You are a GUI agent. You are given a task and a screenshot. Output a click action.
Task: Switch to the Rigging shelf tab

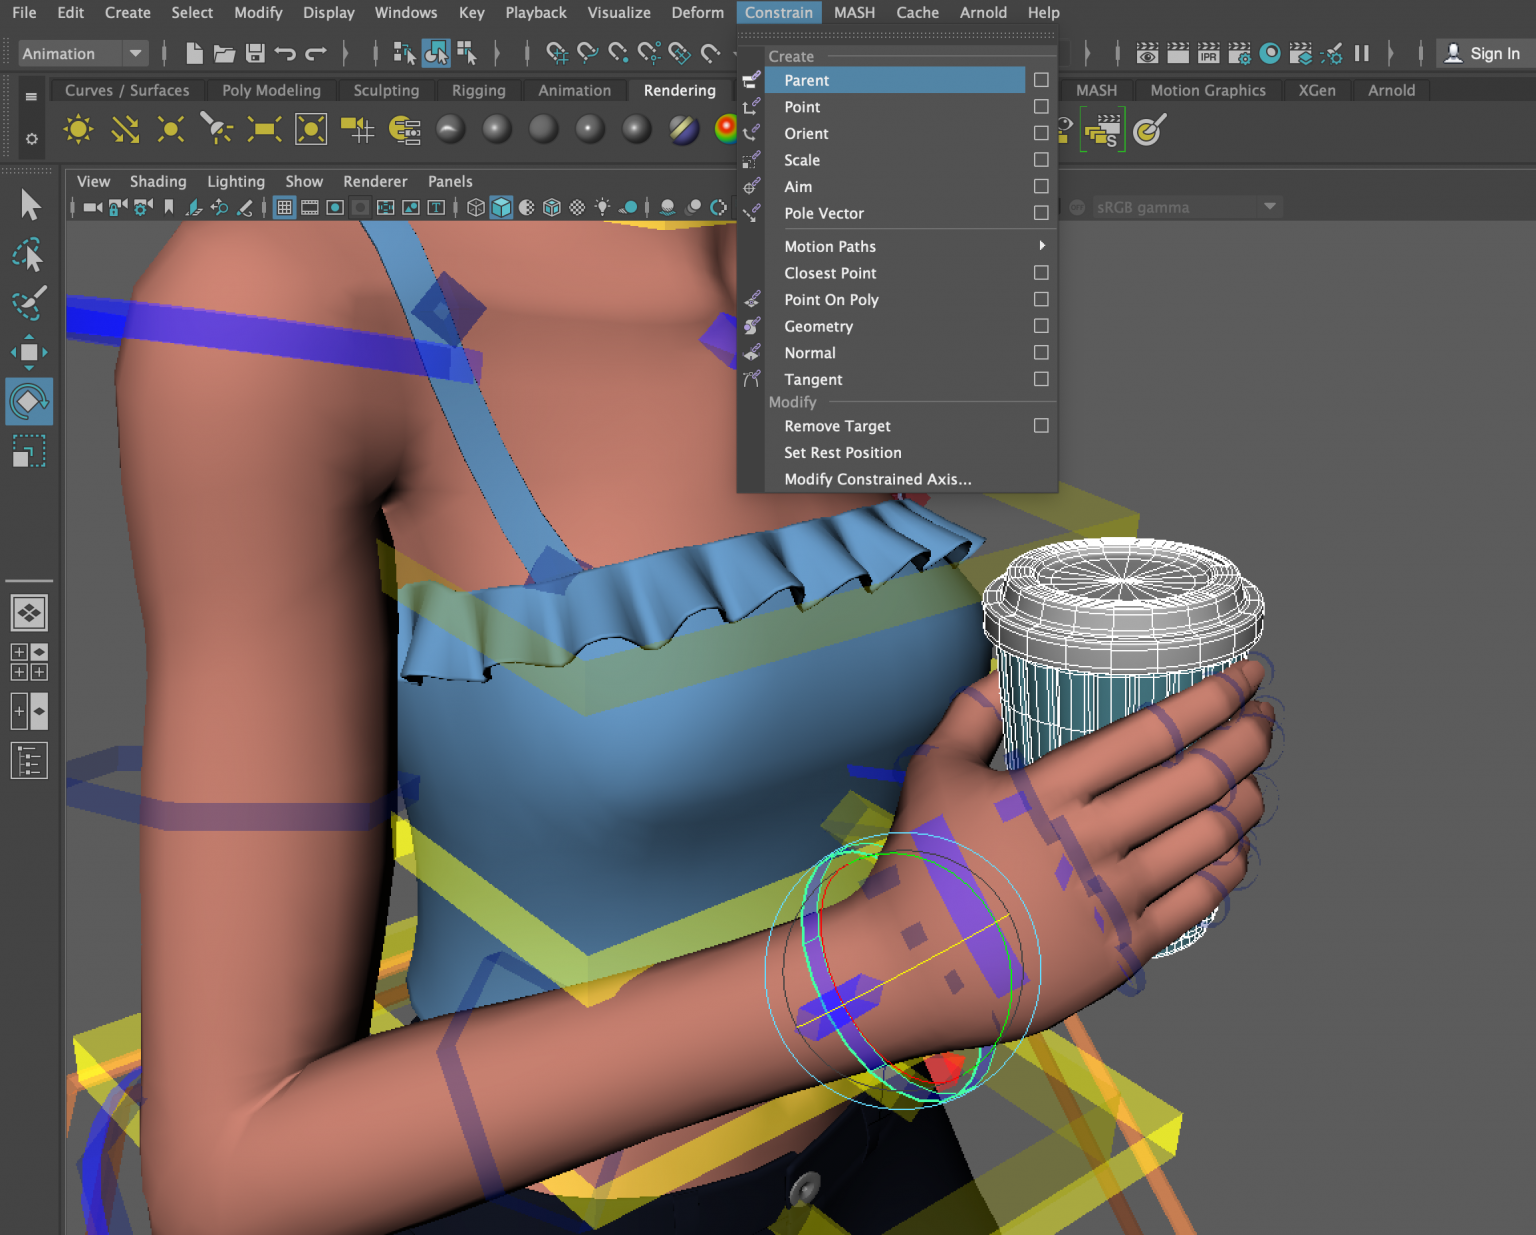(479, 90)
